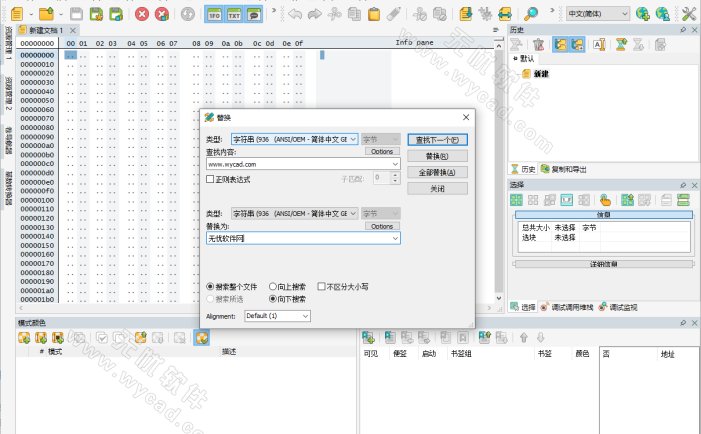Click the globe icon next to language dropdown
The height and width of the screenshot is (434, 701).
click(642, 14)
